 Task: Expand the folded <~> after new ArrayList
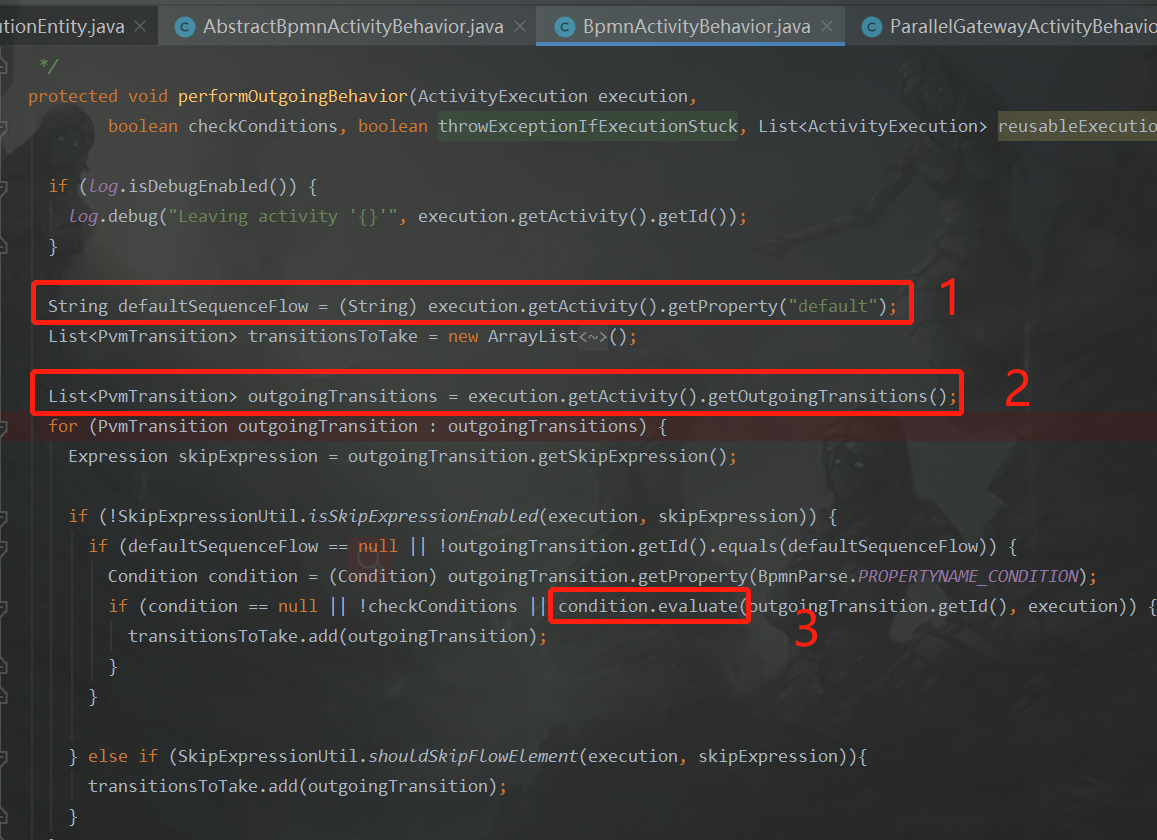point(593,337)
